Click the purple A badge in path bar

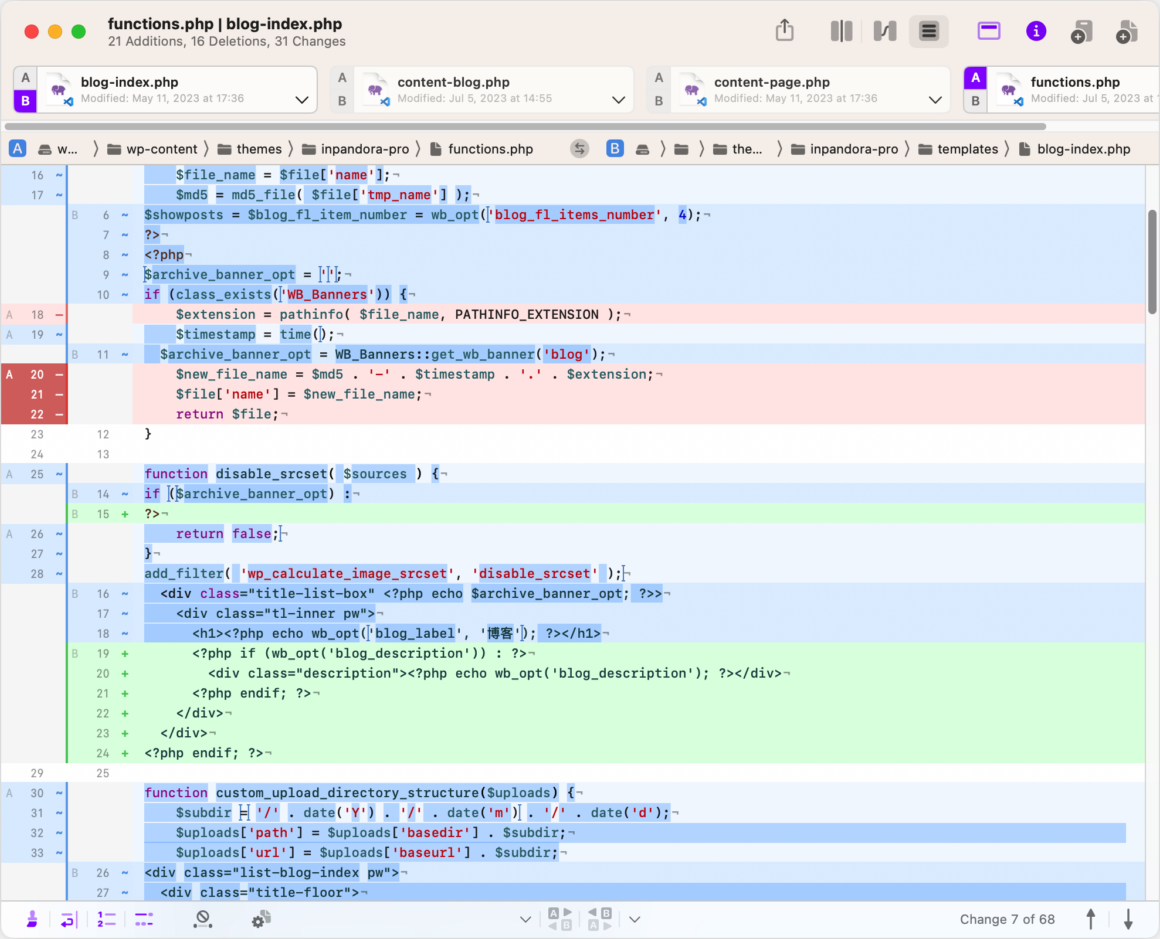tap(18, 149)
